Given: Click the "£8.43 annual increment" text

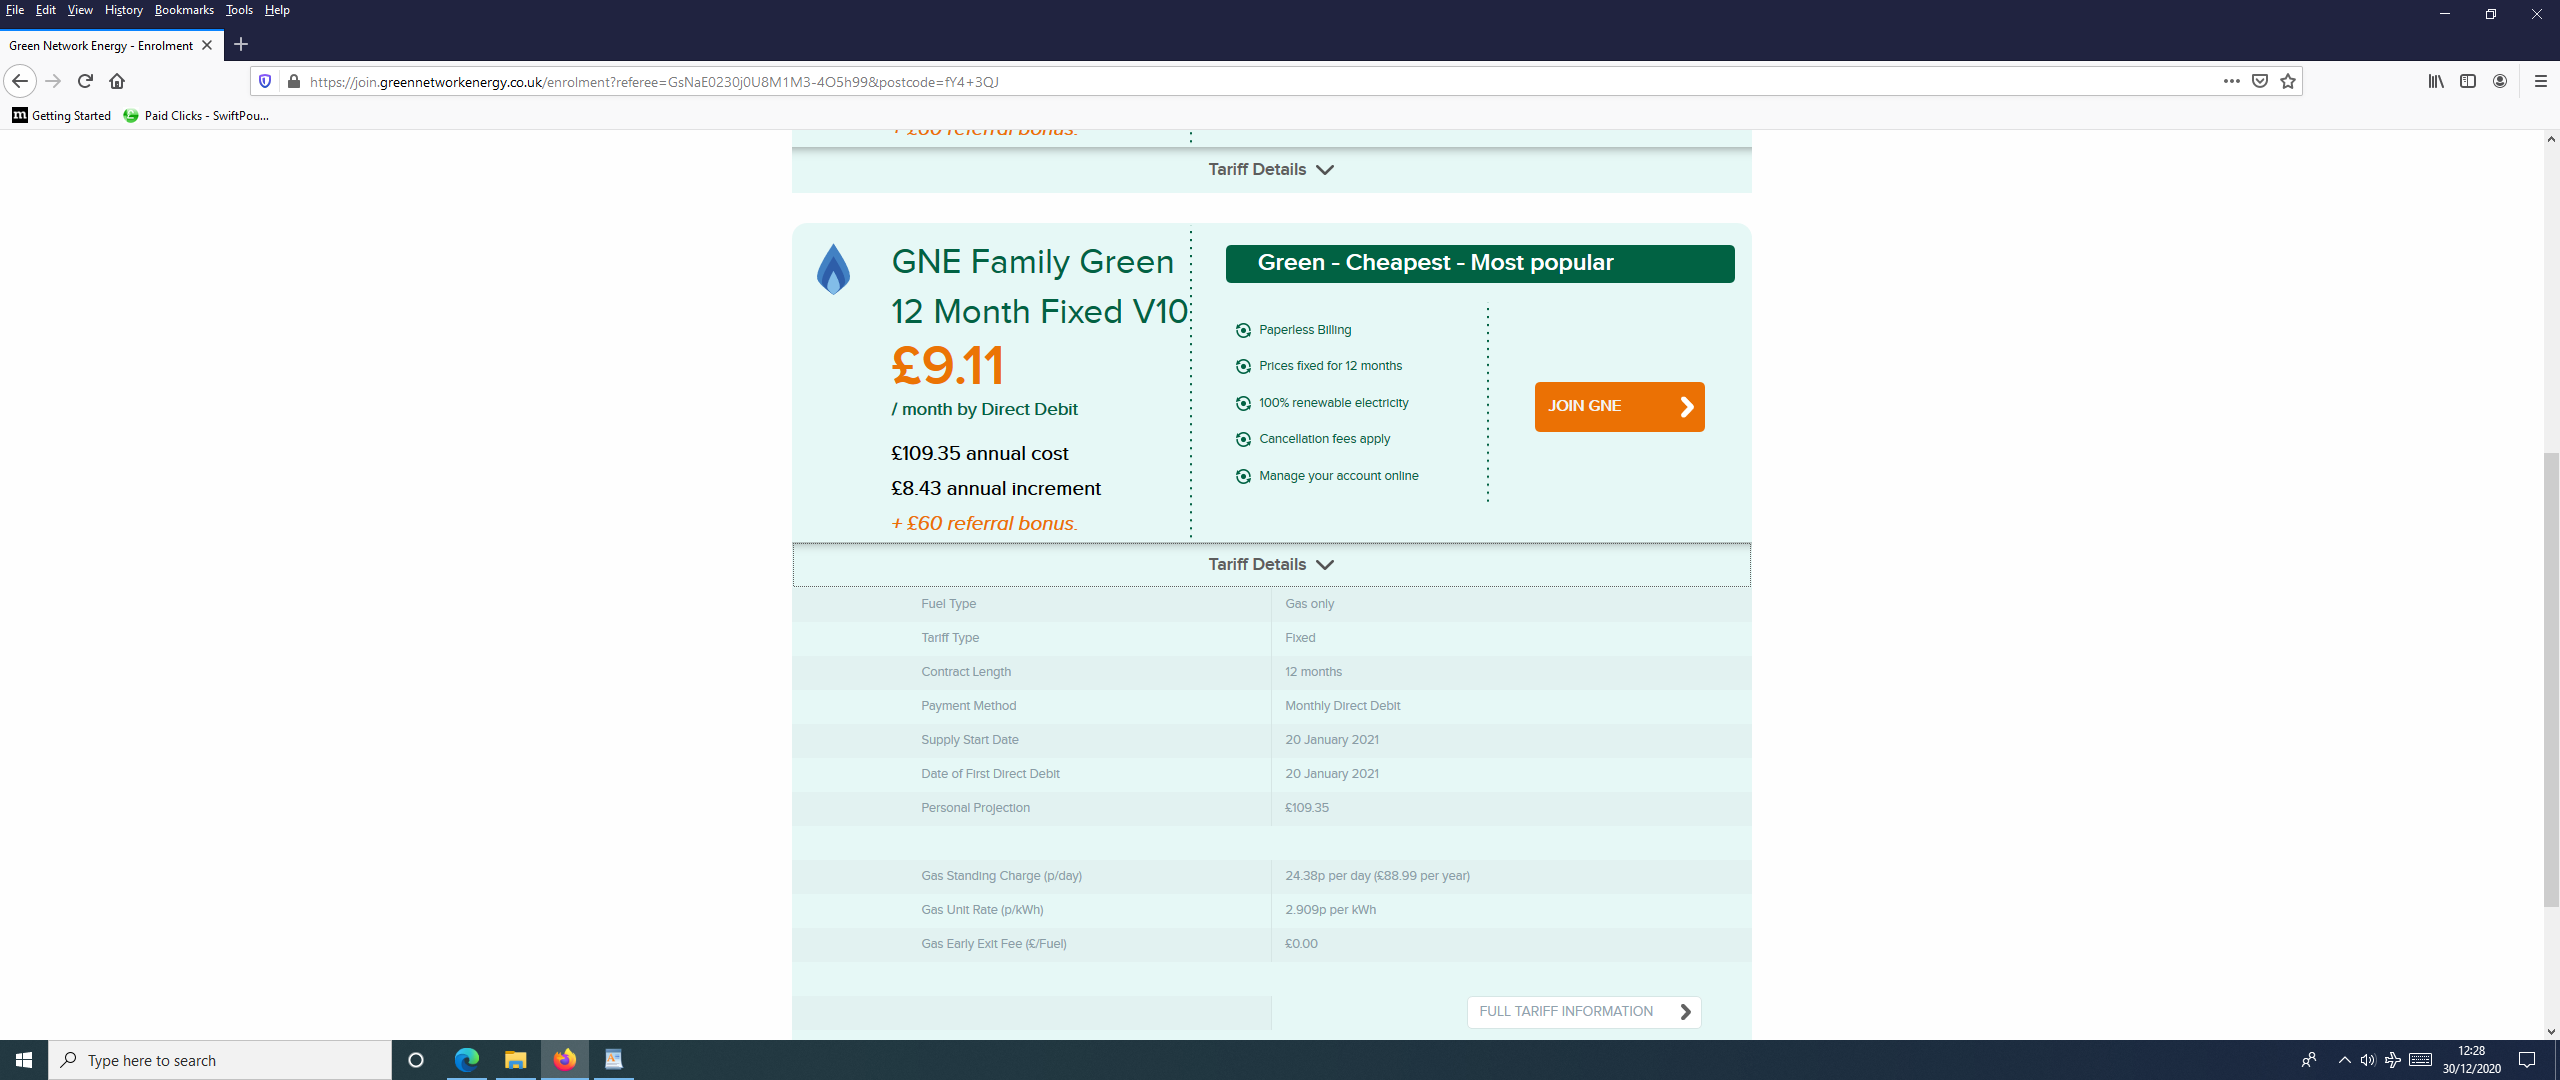Looking at the screenshot, I should pyautogui.click(x=995, y=489).
